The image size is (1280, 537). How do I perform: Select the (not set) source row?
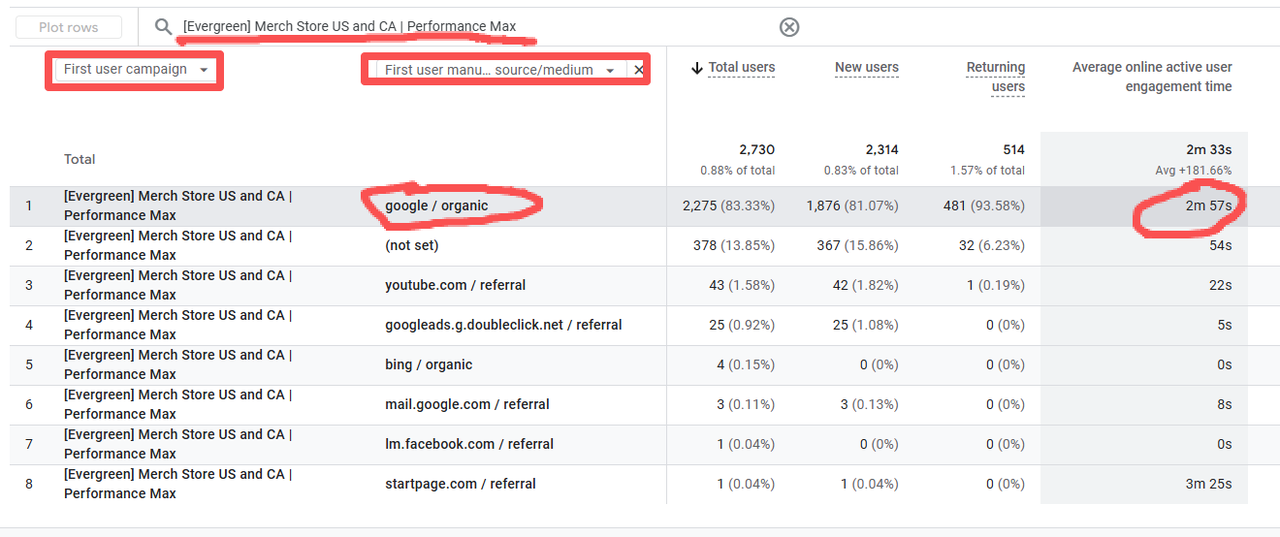point(412,245)
